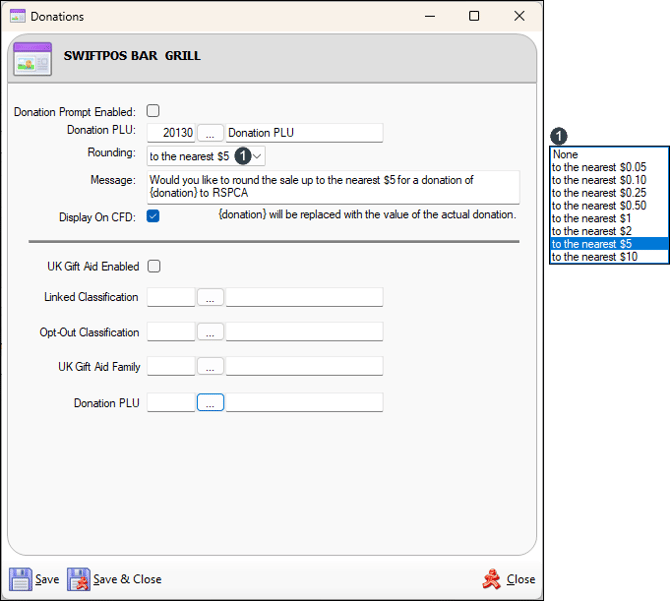
Task: Click the SwiftPOS header image icon
Action: [32, 59]
